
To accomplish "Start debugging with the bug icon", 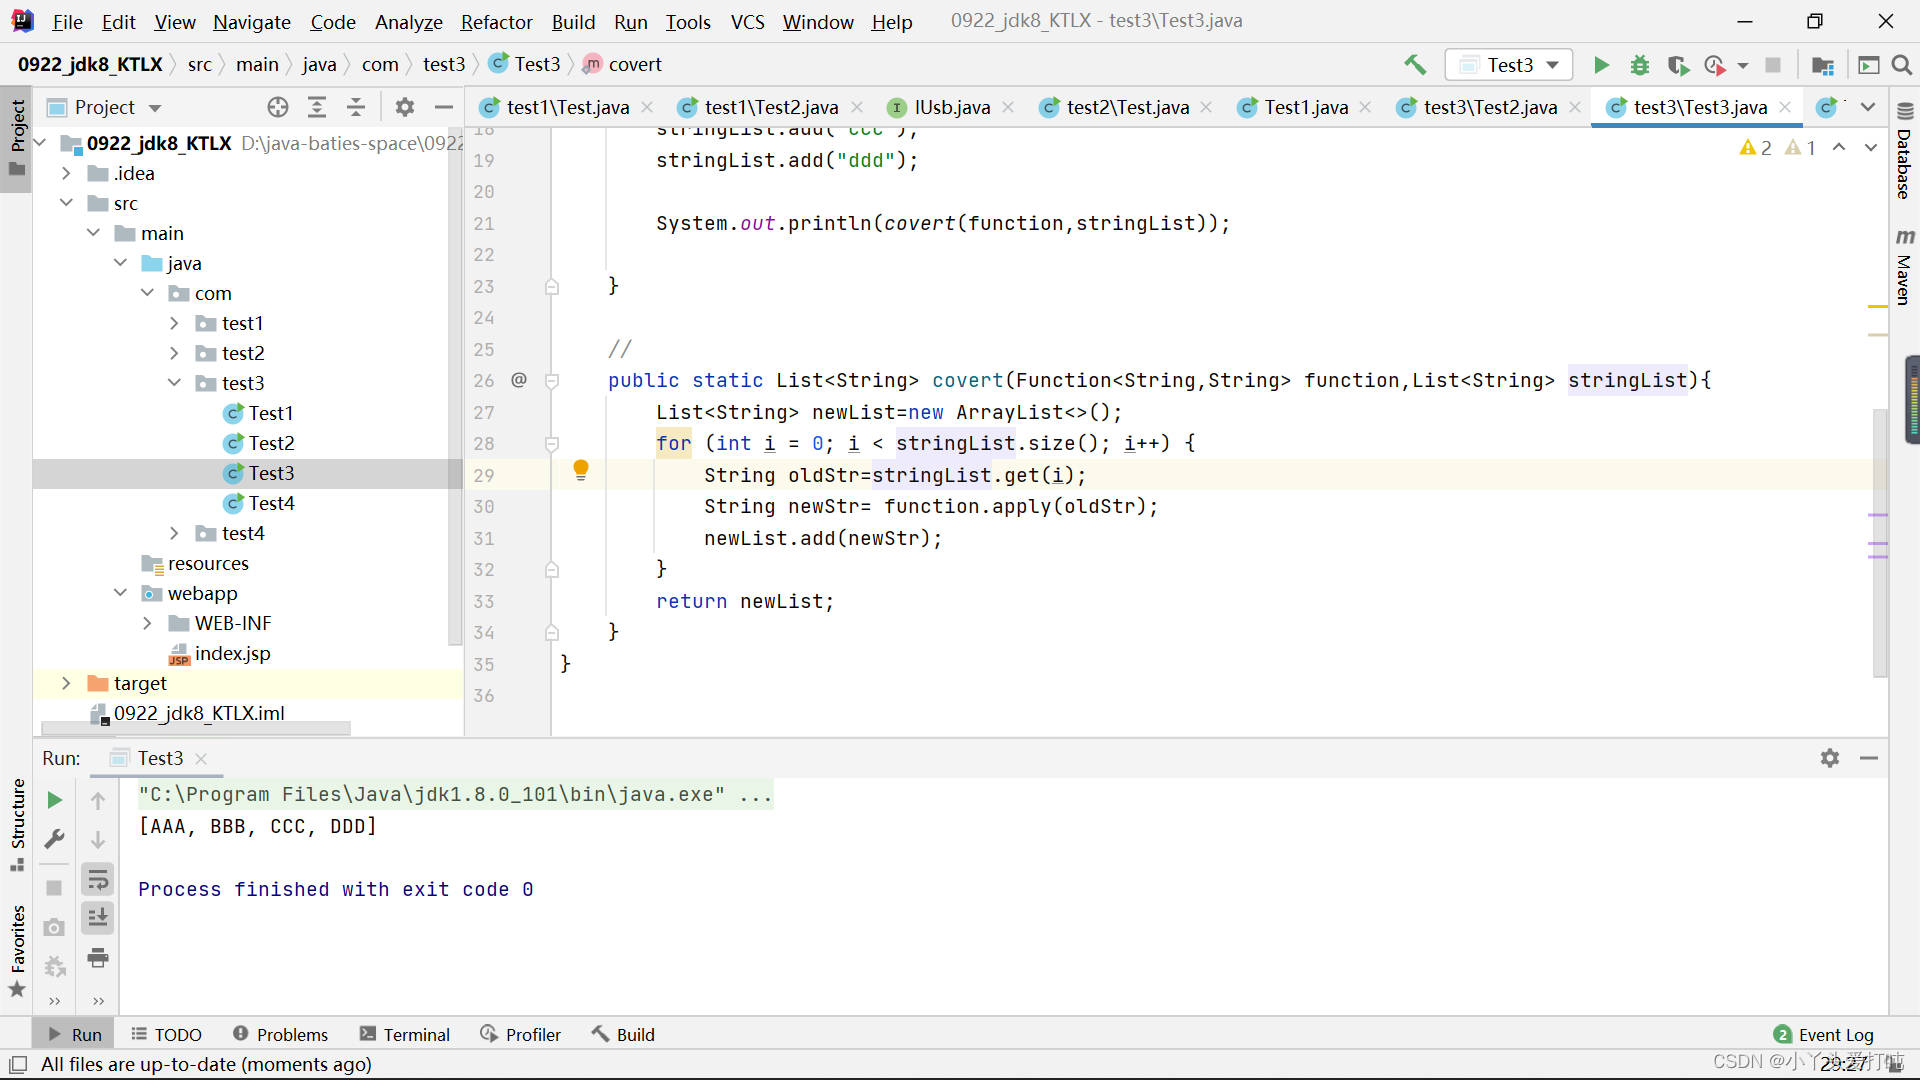I will pos(1639,65).
